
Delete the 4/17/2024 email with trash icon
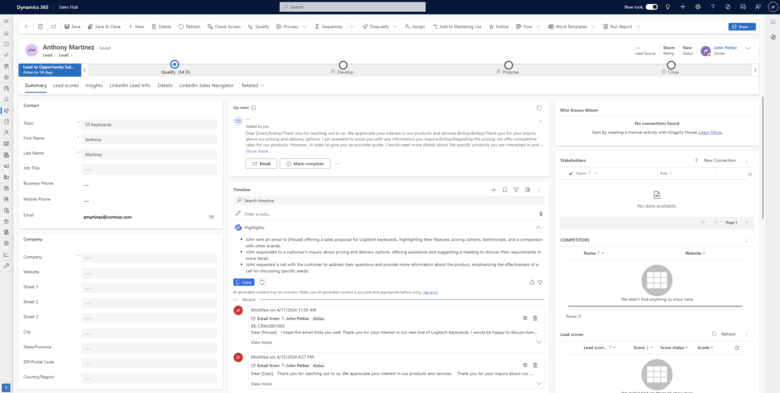(535, 318)
